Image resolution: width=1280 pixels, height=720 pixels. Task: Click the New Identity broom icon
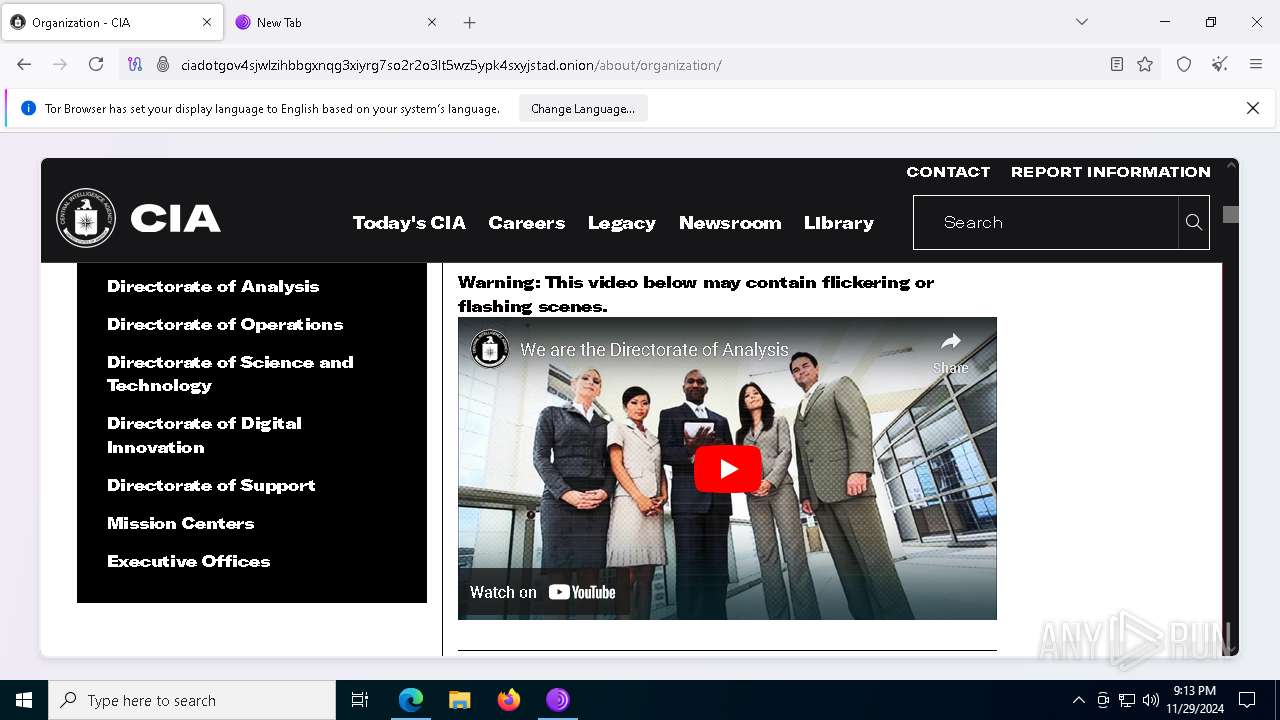pyautogui.click(x=1219, y=64)
